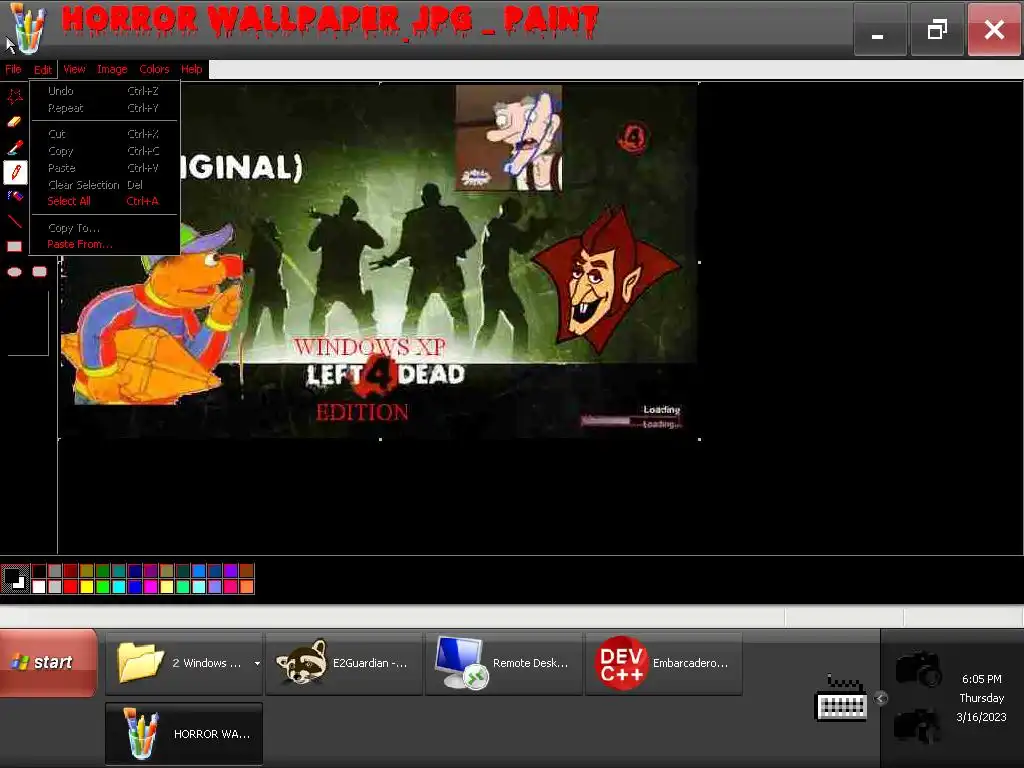The height and width of the screenshot is (768, 1024).
Task: Pick the orange color swatch
Action: pyautogui.click(x=247, y=586)
